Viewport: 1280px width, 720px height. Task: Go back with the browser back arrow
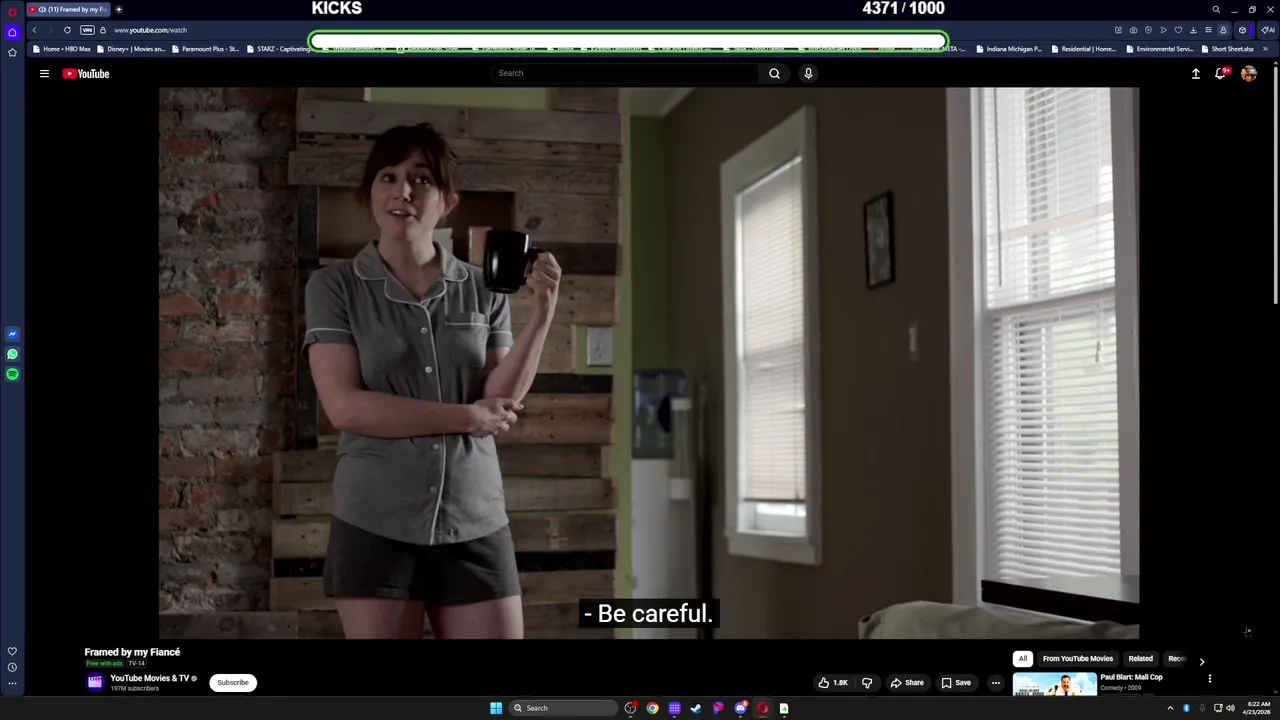34,30
